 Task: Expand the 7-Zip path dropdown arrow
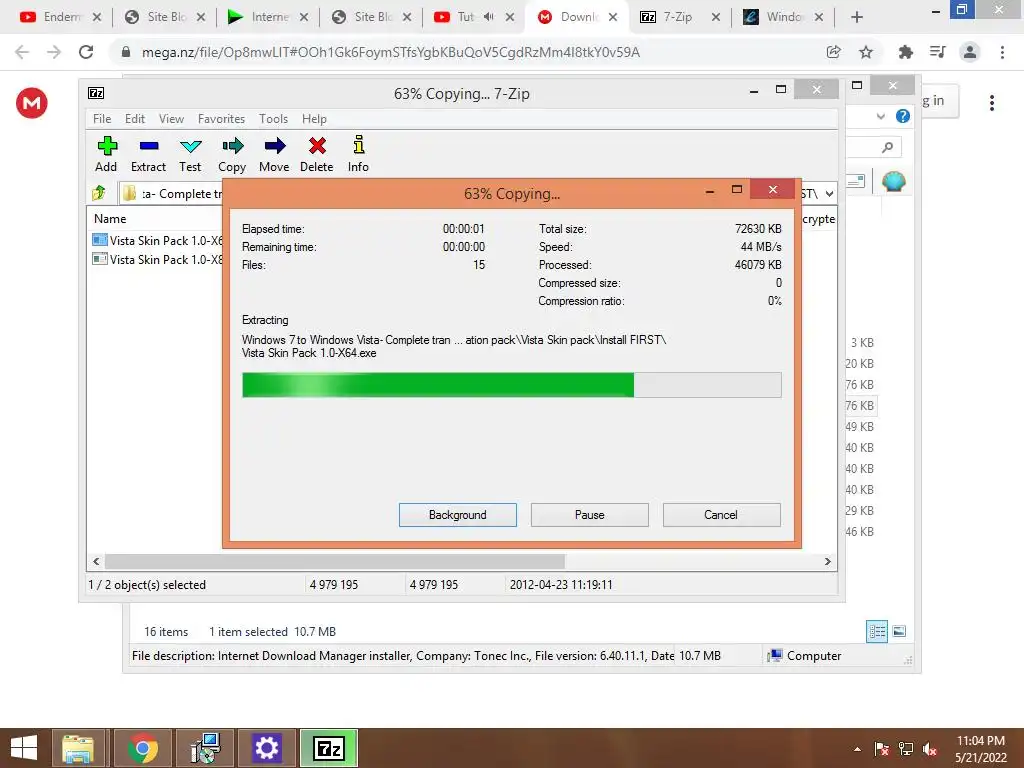(829, 194)
